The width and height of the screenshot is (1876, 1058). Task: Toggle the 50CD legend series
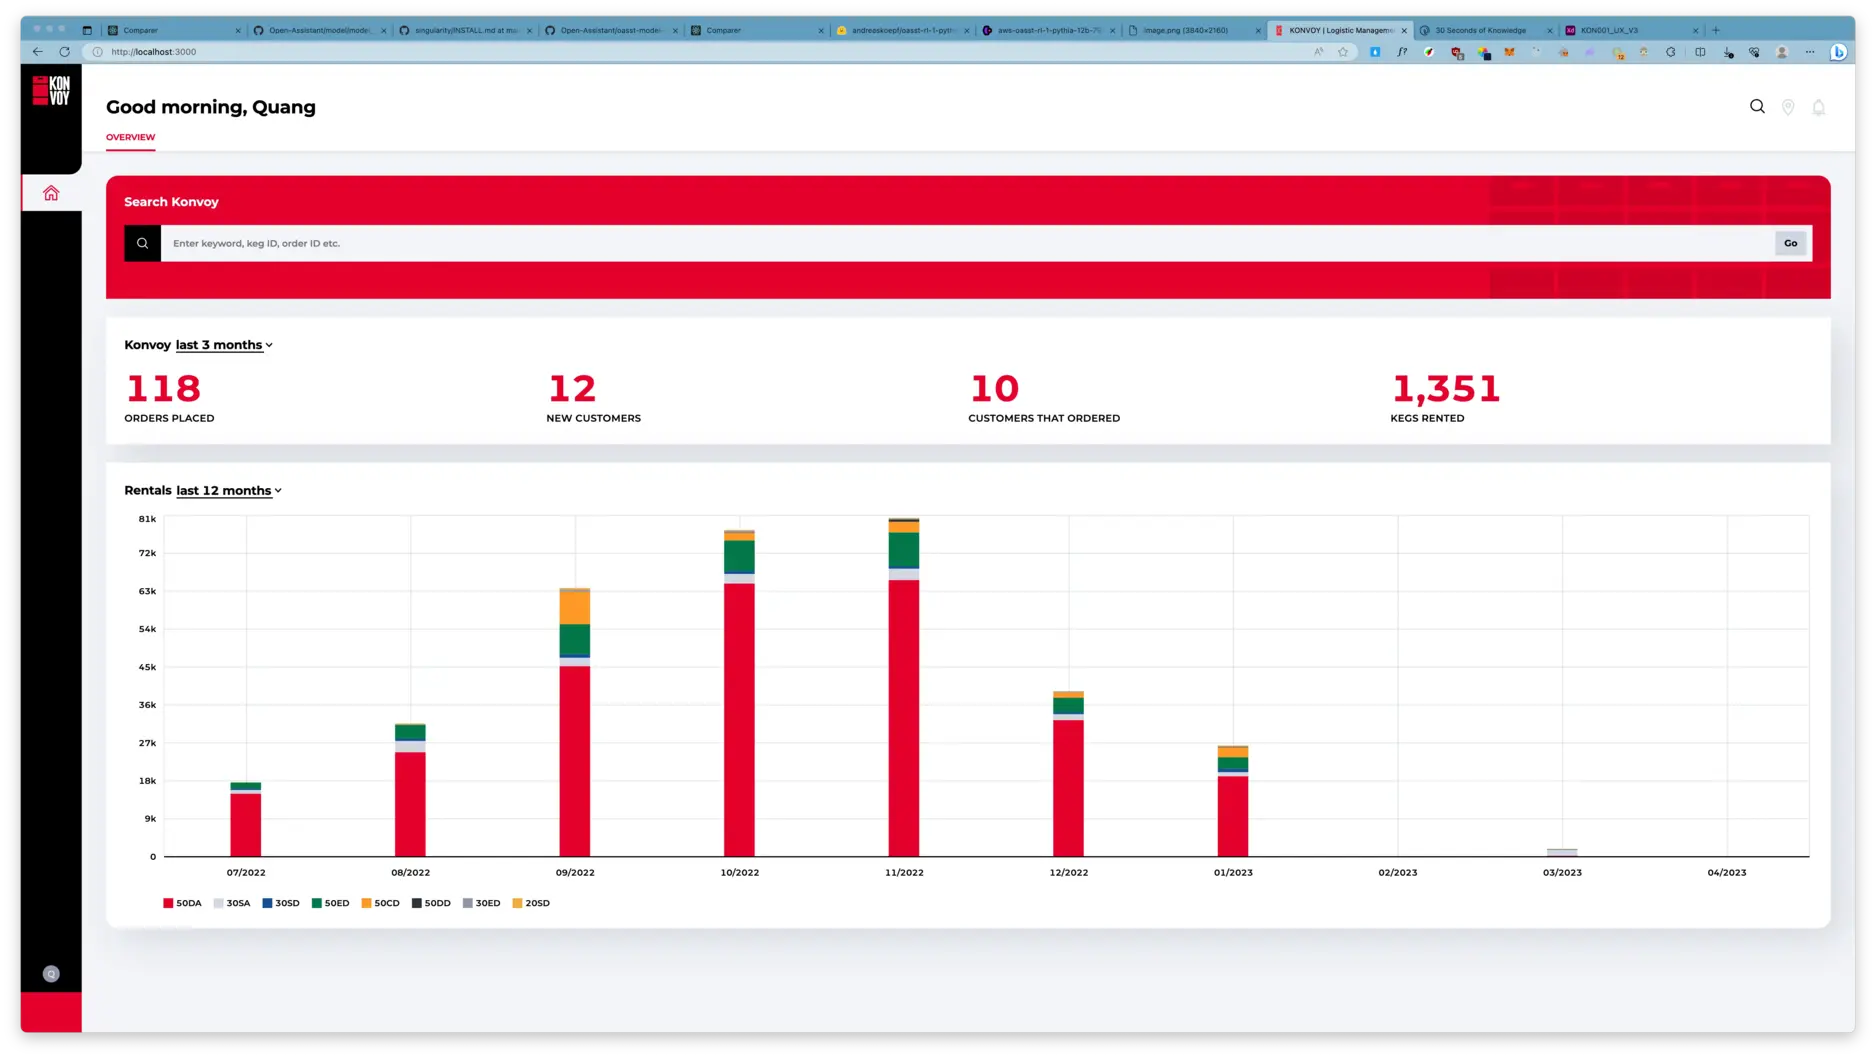click(x=380, y=903)
